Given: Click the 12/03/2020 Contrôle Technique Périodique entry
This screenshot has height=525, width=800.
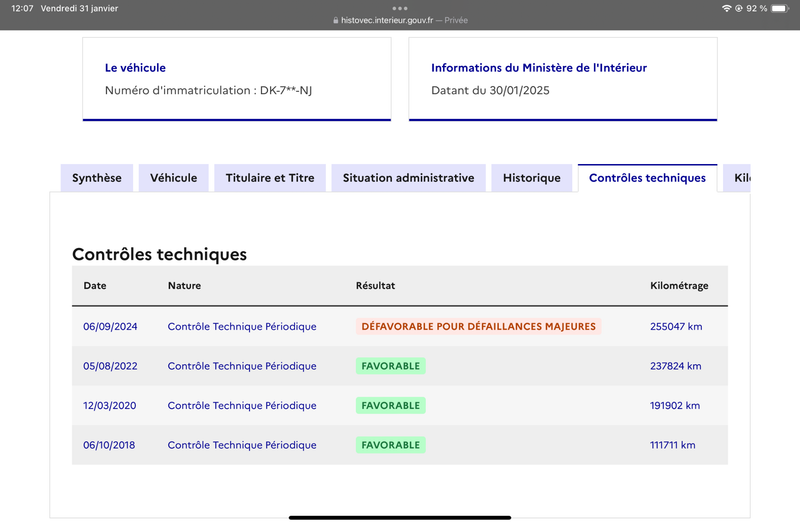Looking at the screenshot, I should click(242, 406).
